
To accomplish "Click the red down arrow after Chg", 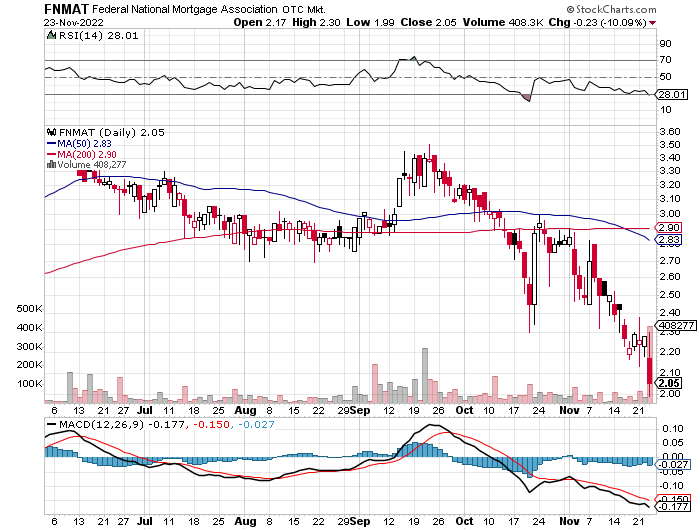I will click(653, 23).
